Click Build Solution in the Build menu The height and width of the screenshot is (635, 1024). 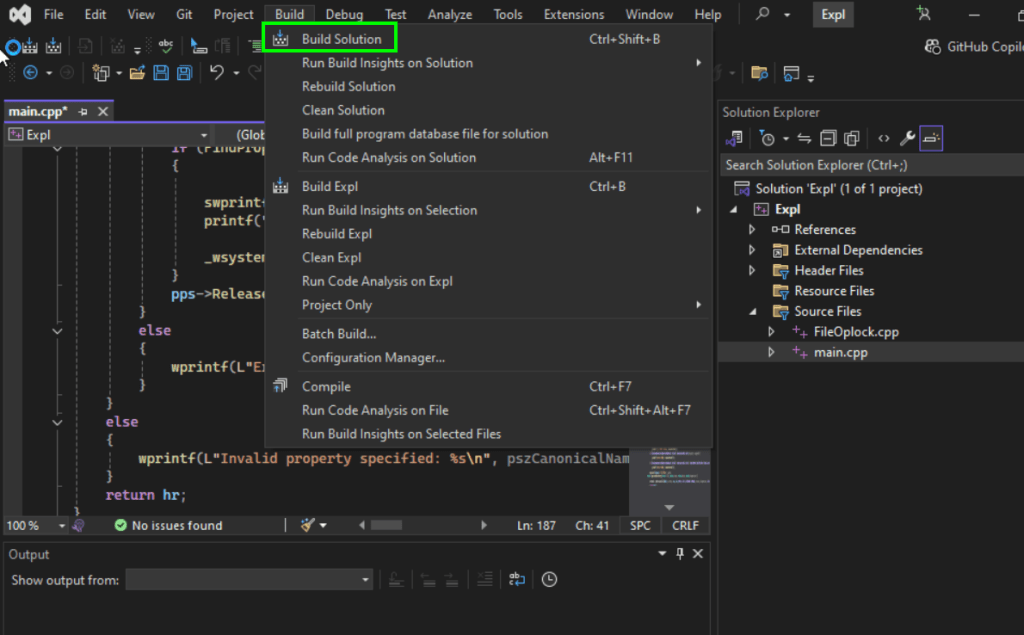[x=341, y=39]
